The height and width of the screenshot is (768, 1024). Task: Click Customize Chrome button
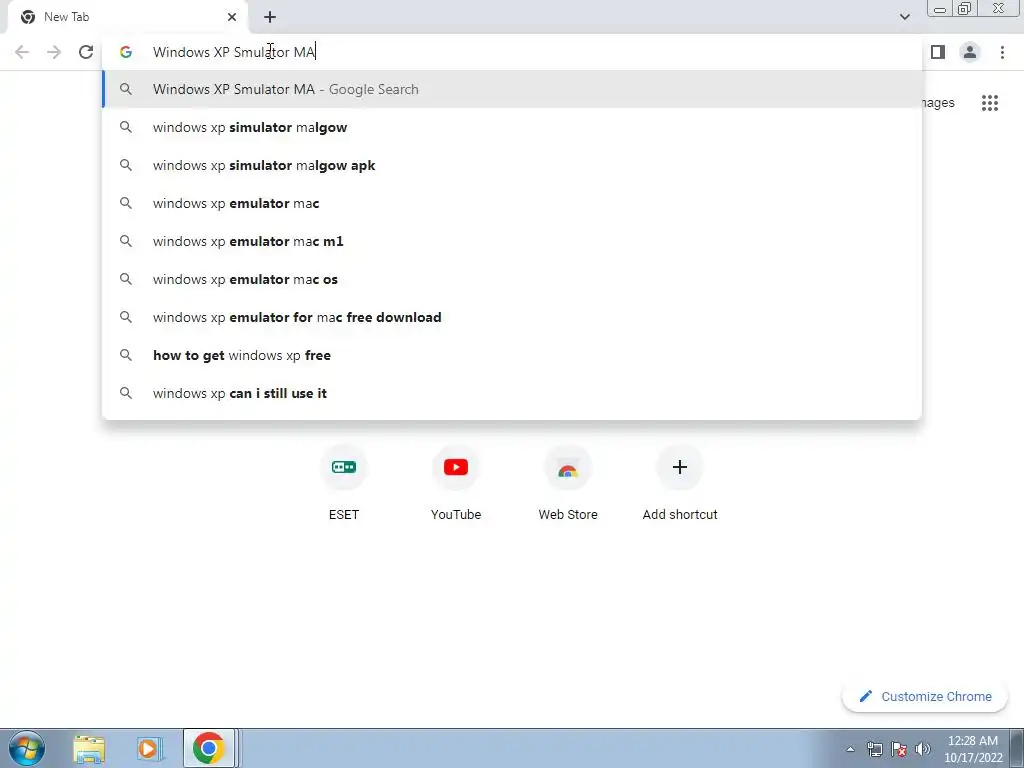pyautogui.click(x=925, y=696)
